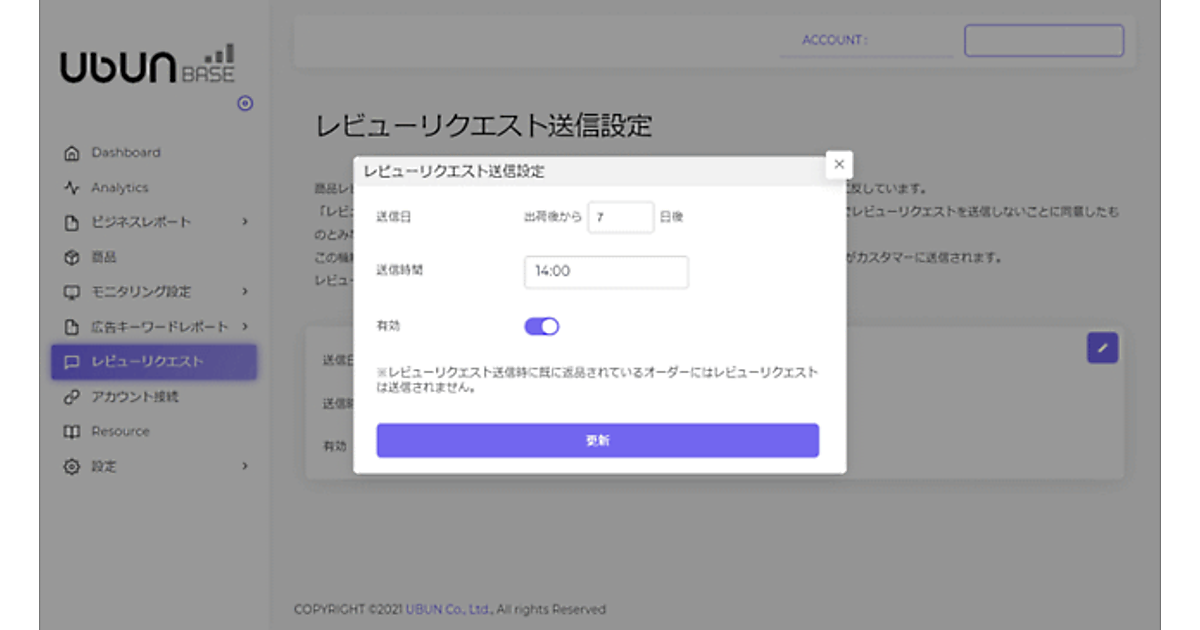1200x630 pixels.
Task: Click the 送信日 days input field
Action: 620,216
